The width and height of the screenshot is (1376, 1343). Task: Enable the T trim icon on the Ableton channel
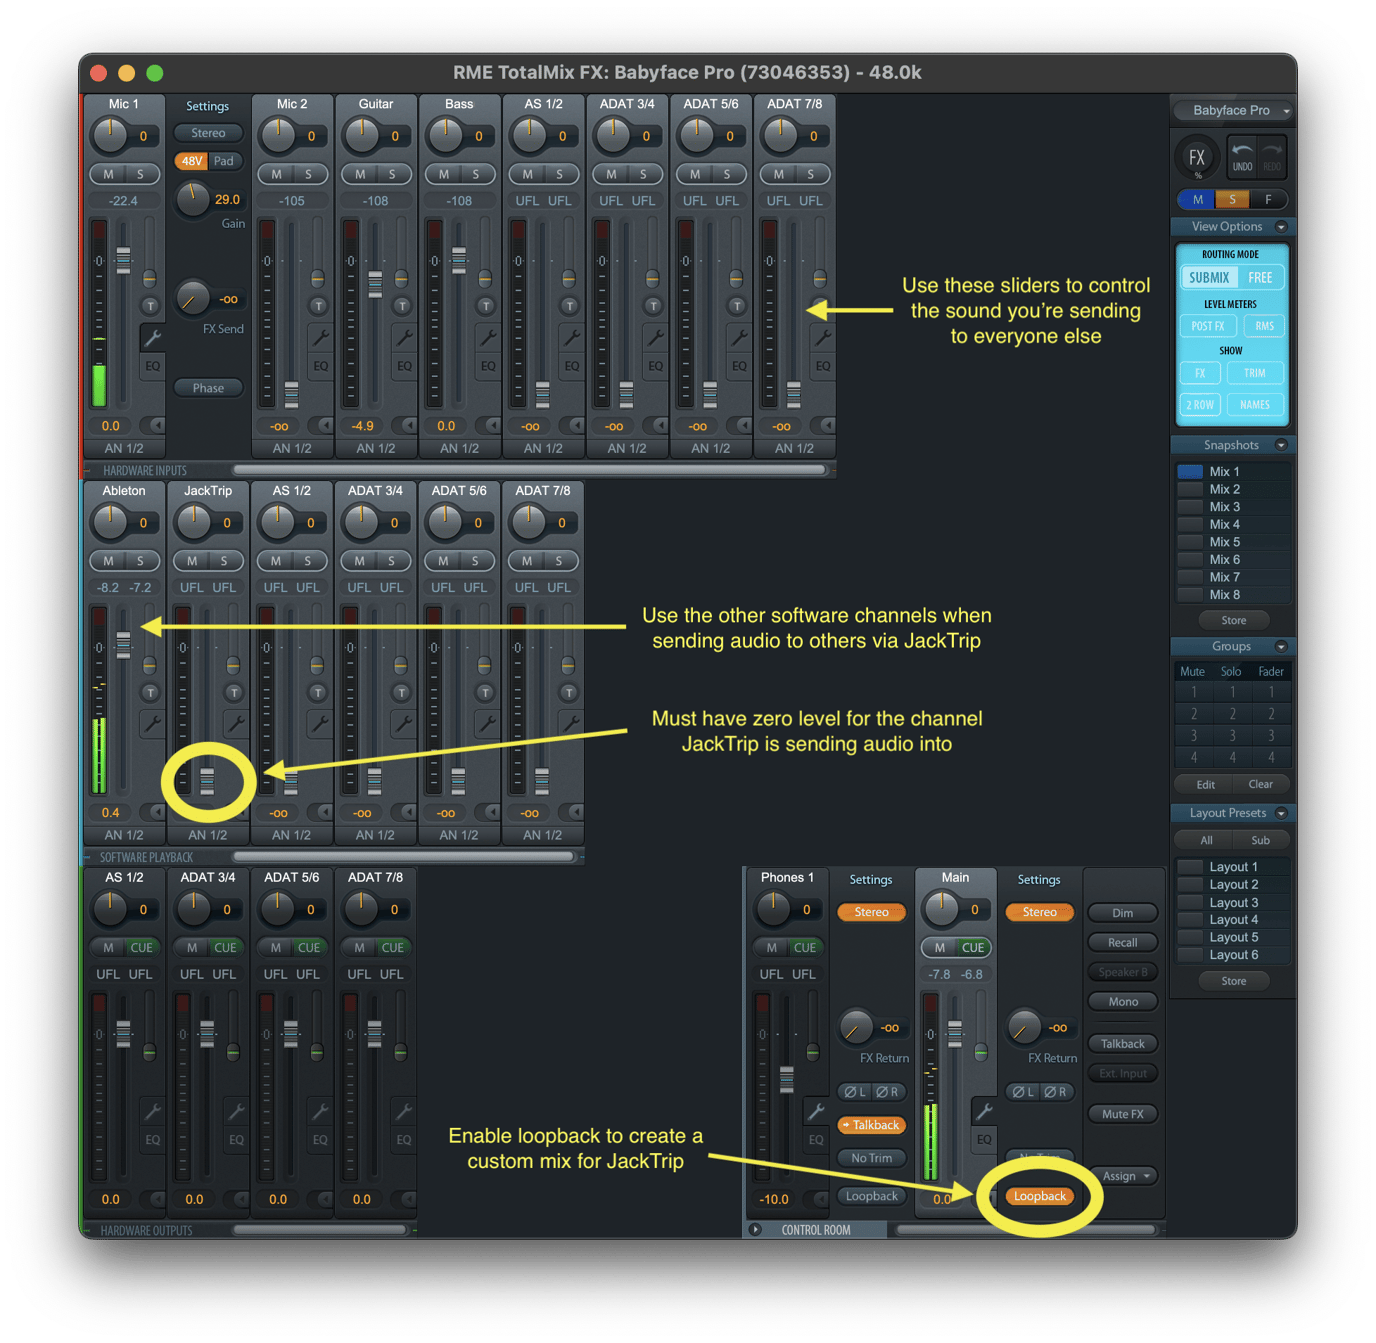[150, 691]
